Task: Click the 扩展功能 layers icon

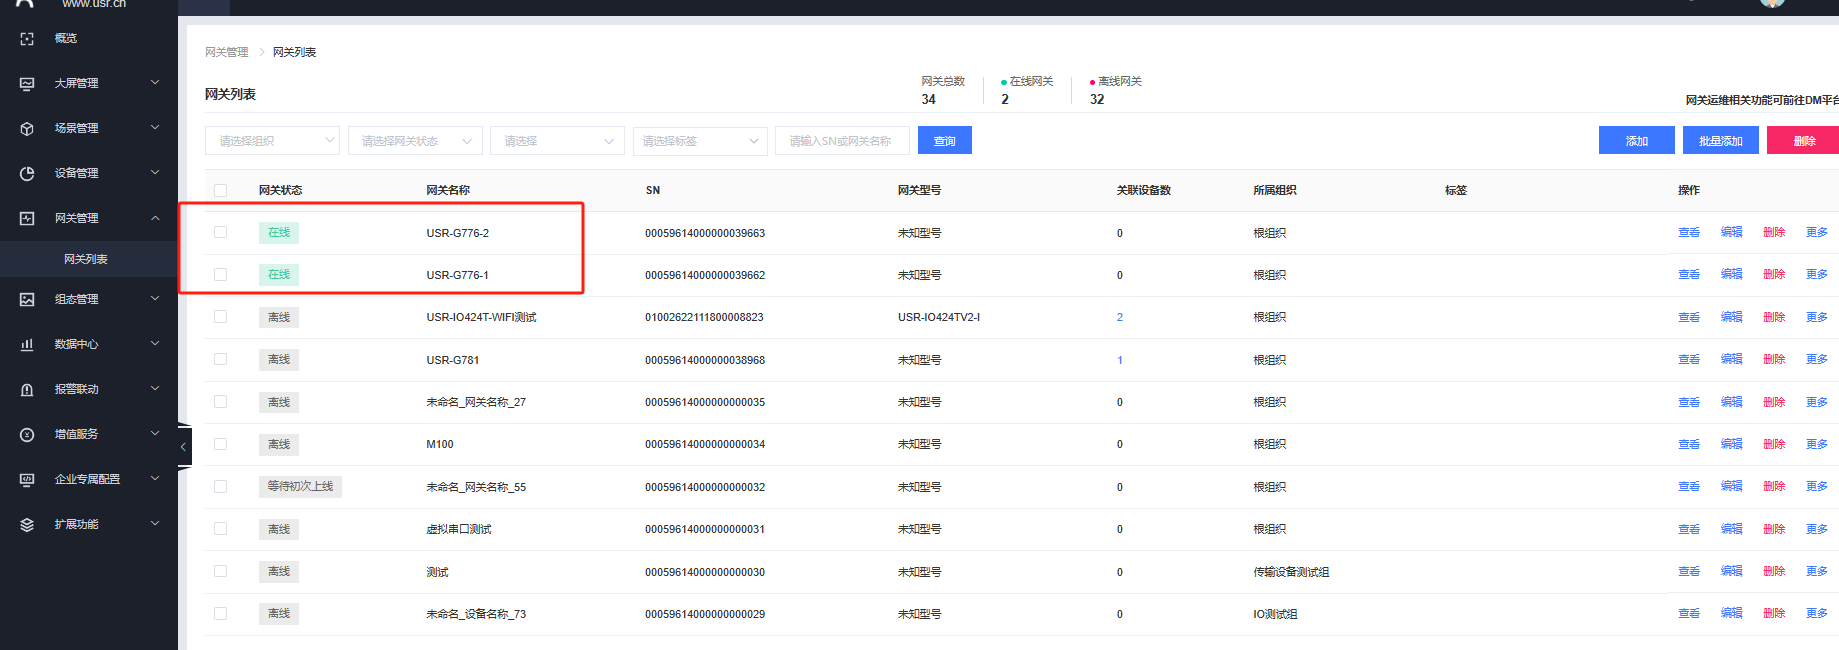Action: click(x=27, y=524)
